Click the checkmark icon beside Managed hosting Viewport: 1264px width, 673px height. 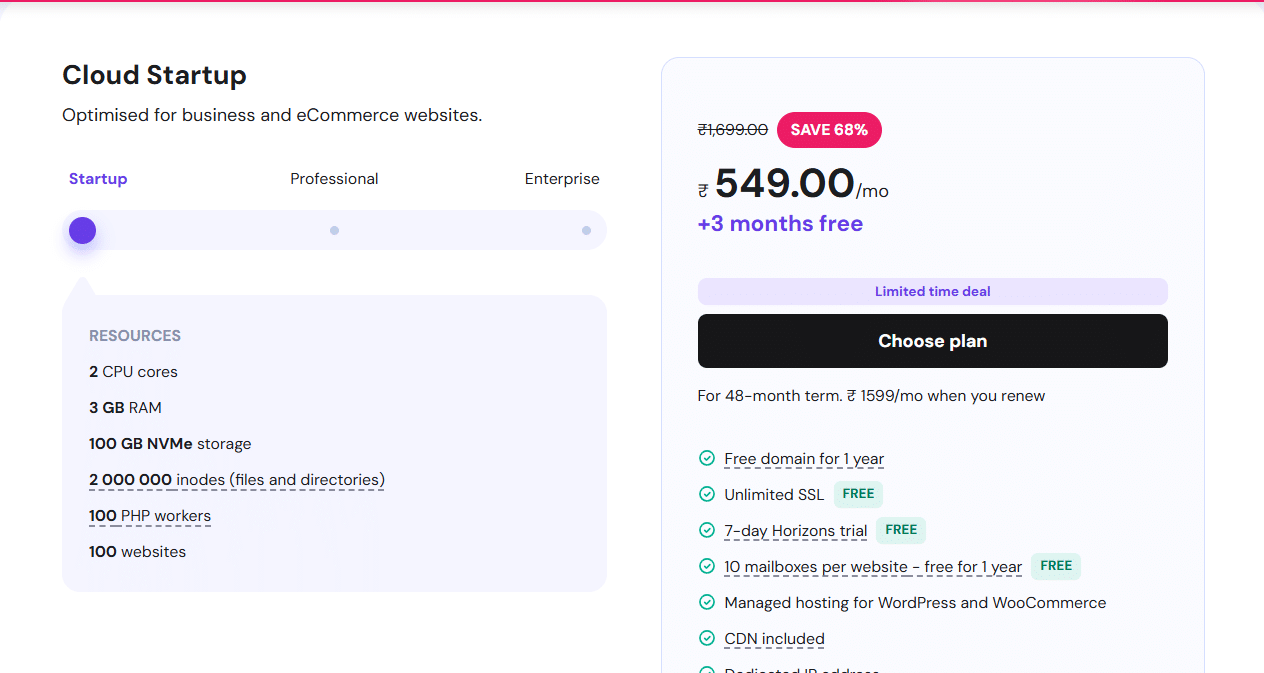coord(707,603)
